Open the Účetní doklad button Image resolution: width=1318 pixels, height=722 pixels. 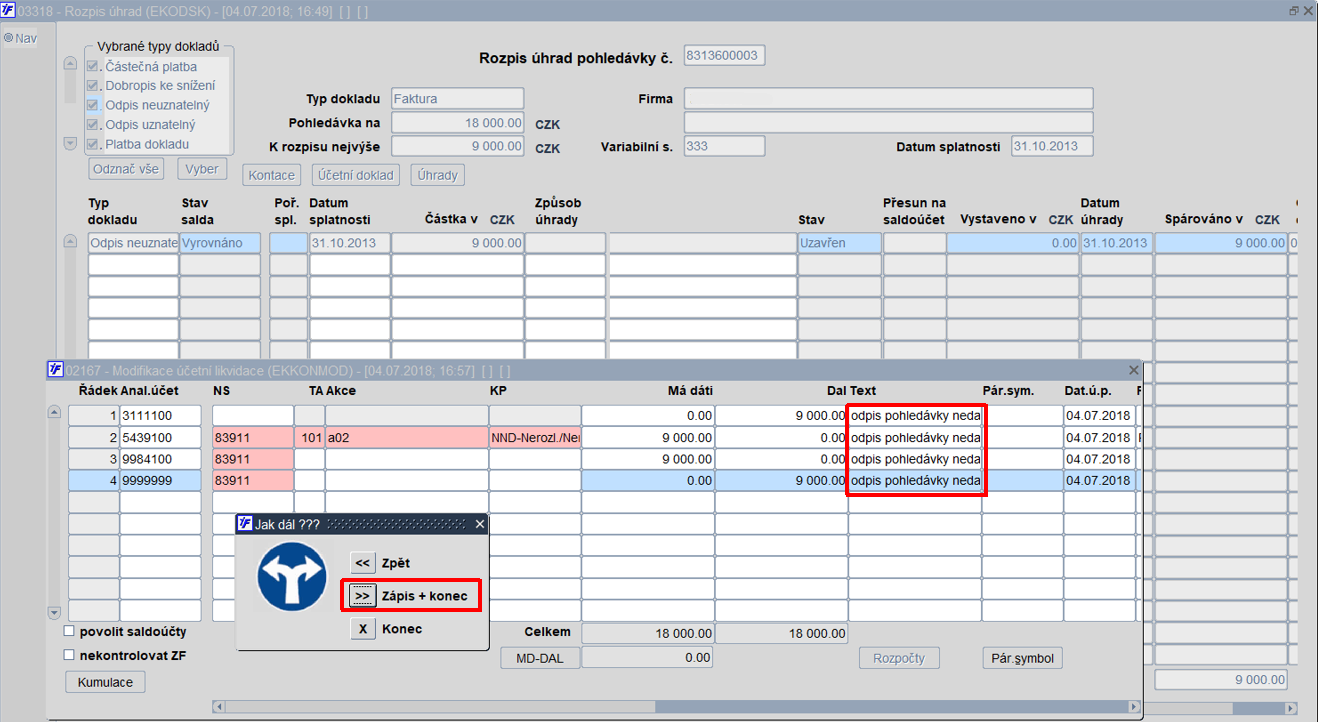356,175
